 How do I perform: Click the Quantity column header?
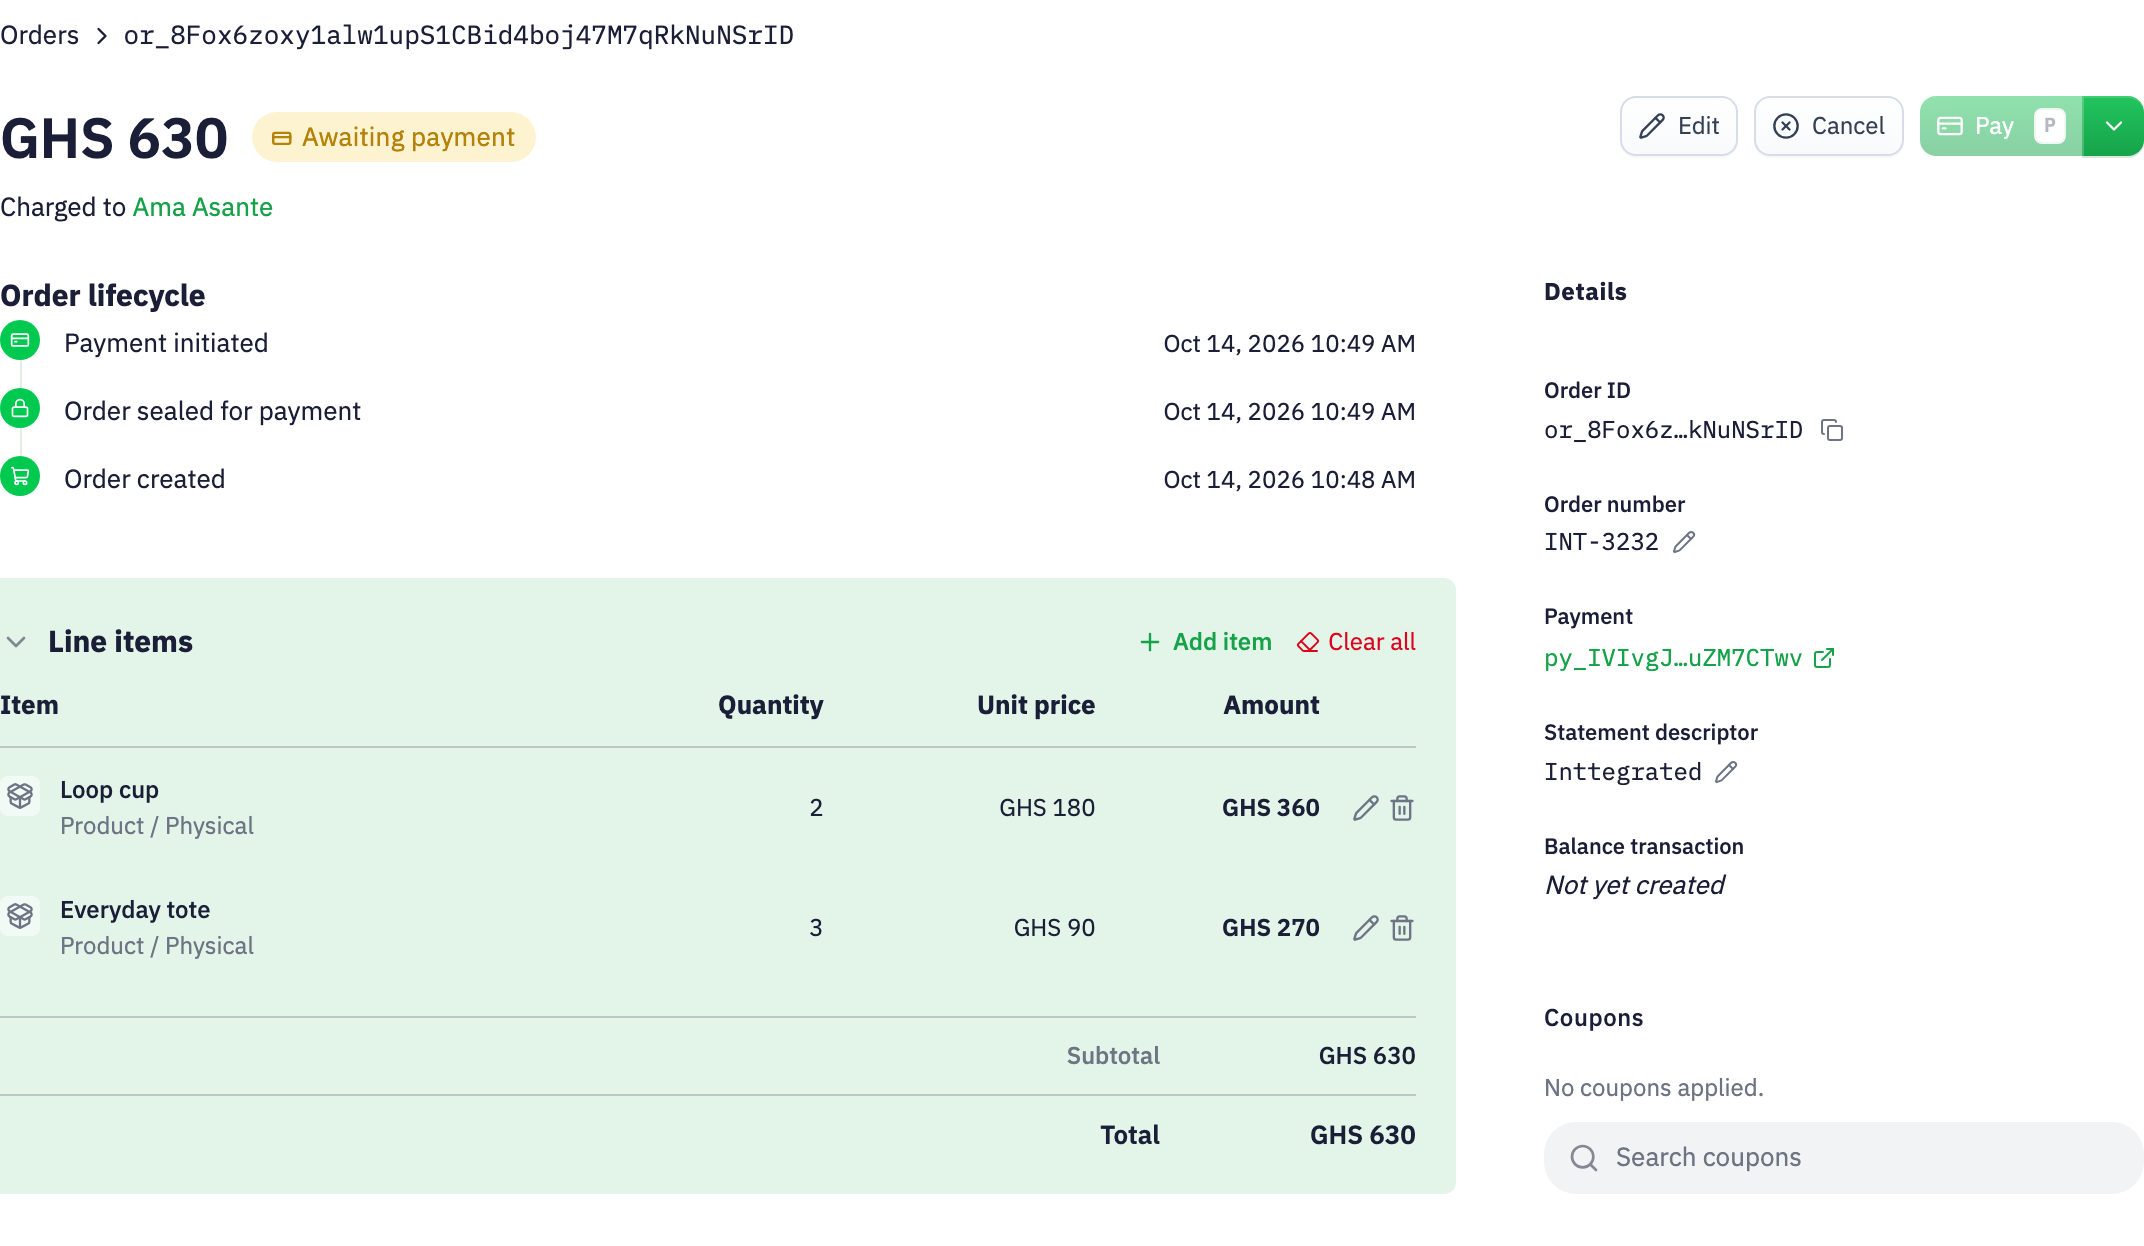[771, 705]
